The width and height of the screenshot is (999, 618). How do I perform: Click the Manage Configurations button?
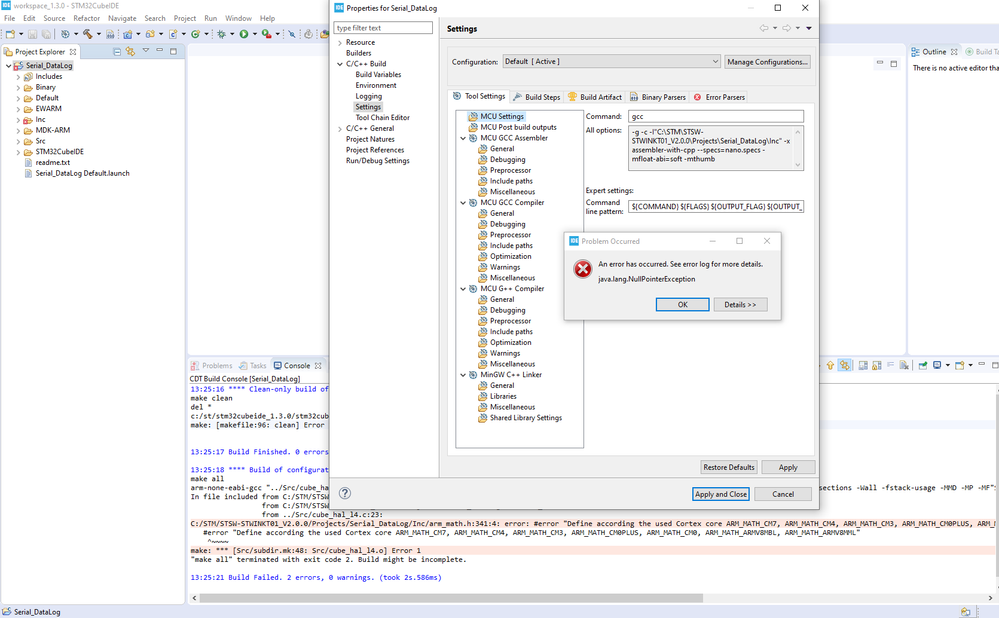point(768,62)
